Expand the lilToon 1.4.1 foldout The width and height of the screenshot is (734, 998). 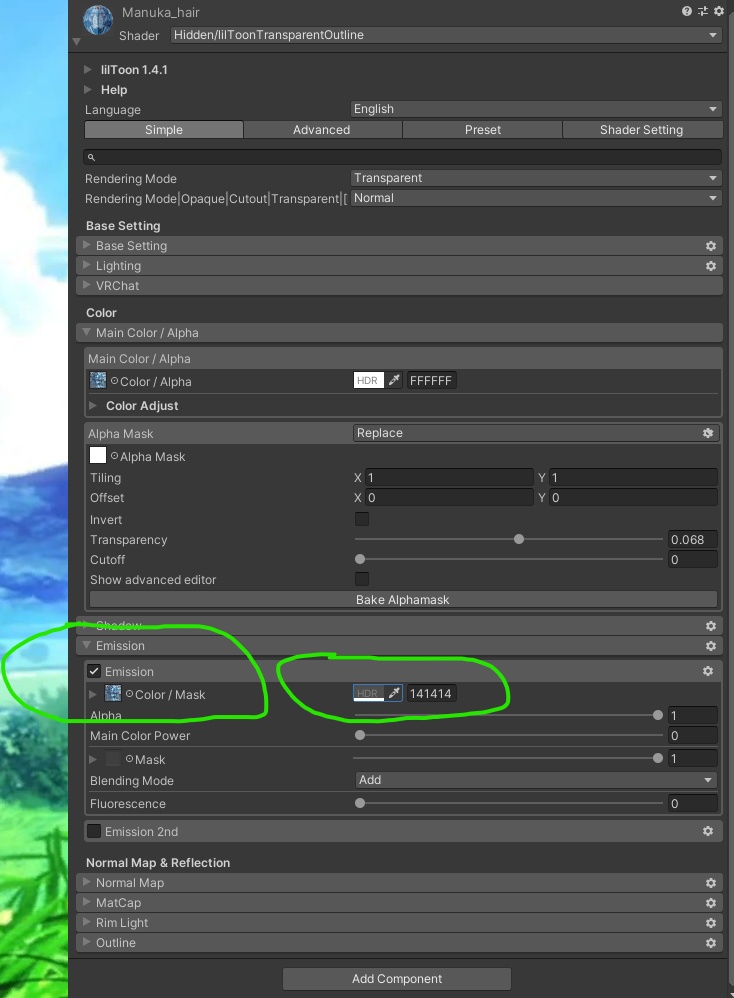tap(88, 69)
